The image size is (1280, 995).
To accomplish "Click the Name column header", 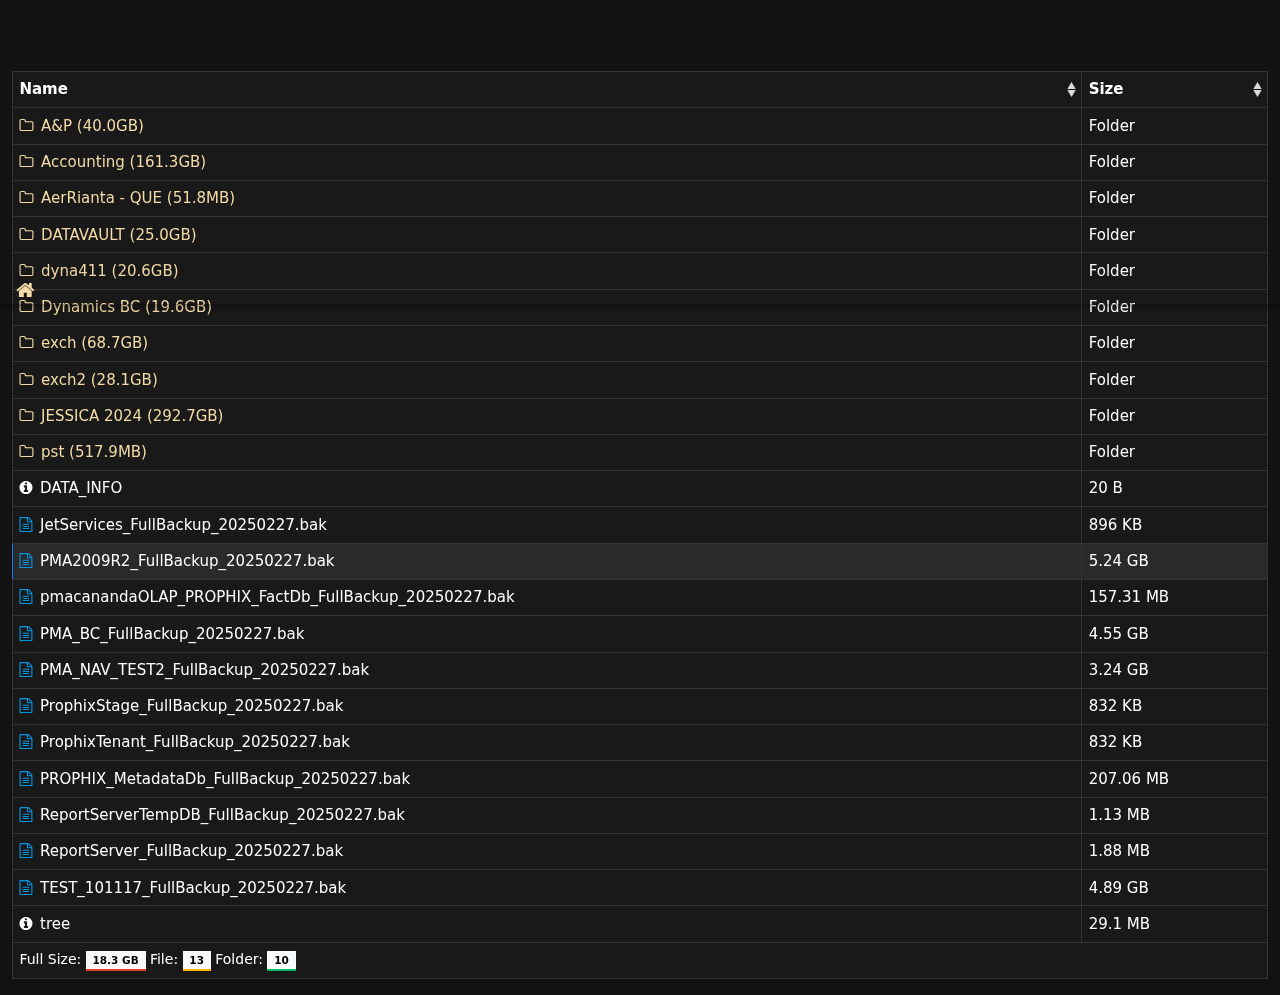I will pyautogui.click(x=44, y=89).
